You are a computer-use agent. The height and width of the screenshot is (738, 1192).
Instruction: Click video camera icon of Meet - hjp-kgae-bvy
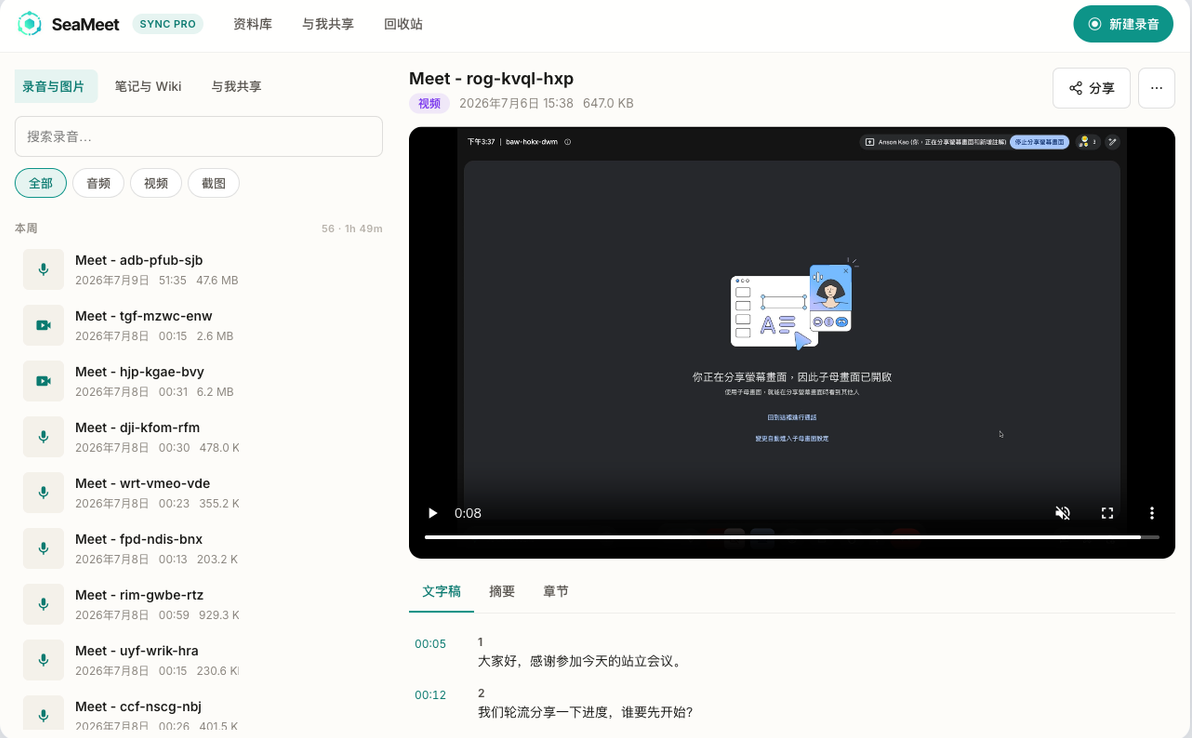point(43,381)
